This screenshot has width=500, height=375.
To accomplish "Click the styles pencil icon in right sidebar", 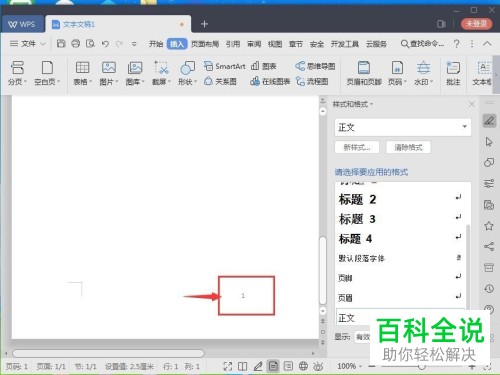I will pos(489,121).
